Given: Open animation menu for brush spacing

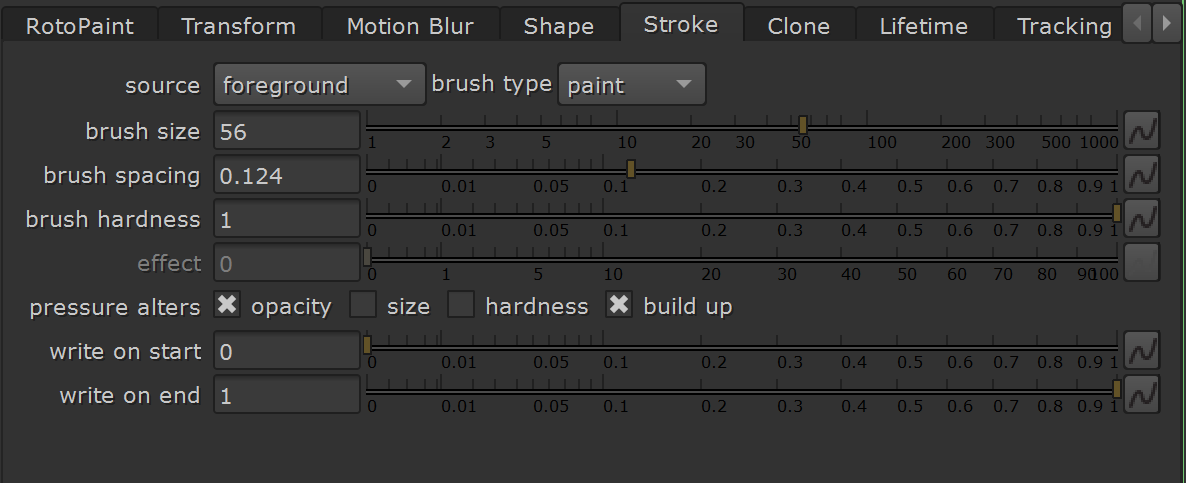Looking at the screenshot, I should [x=1141, y=175].
